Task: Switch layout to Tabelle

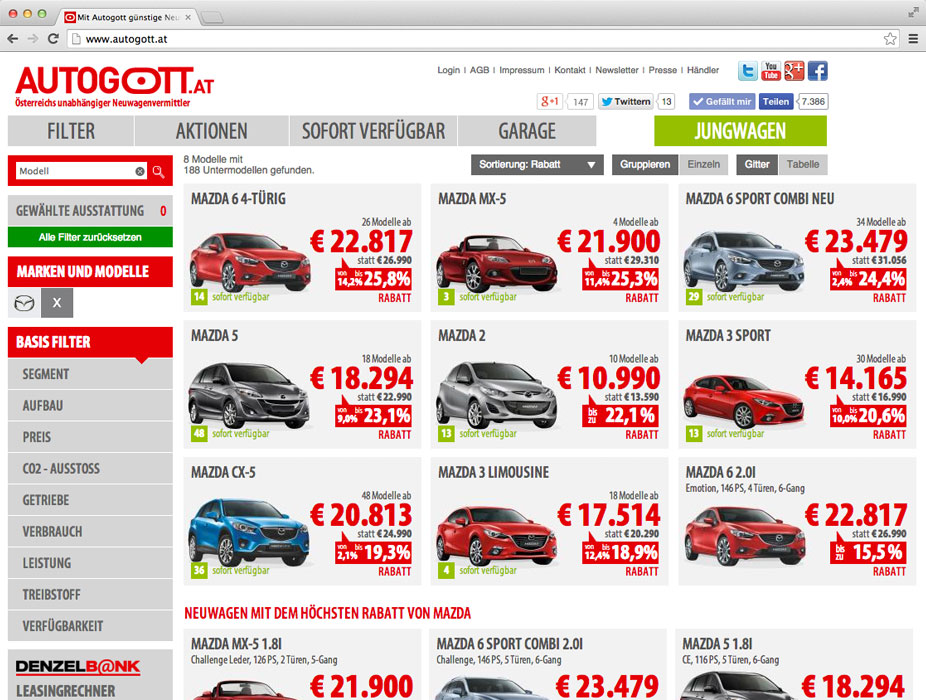Action: [x=803, y=165]
